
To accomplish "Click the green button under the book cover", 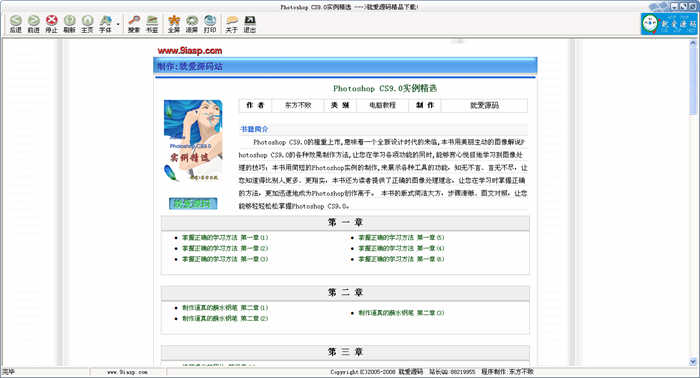I will pyautogui.click(x=193, y=204).
